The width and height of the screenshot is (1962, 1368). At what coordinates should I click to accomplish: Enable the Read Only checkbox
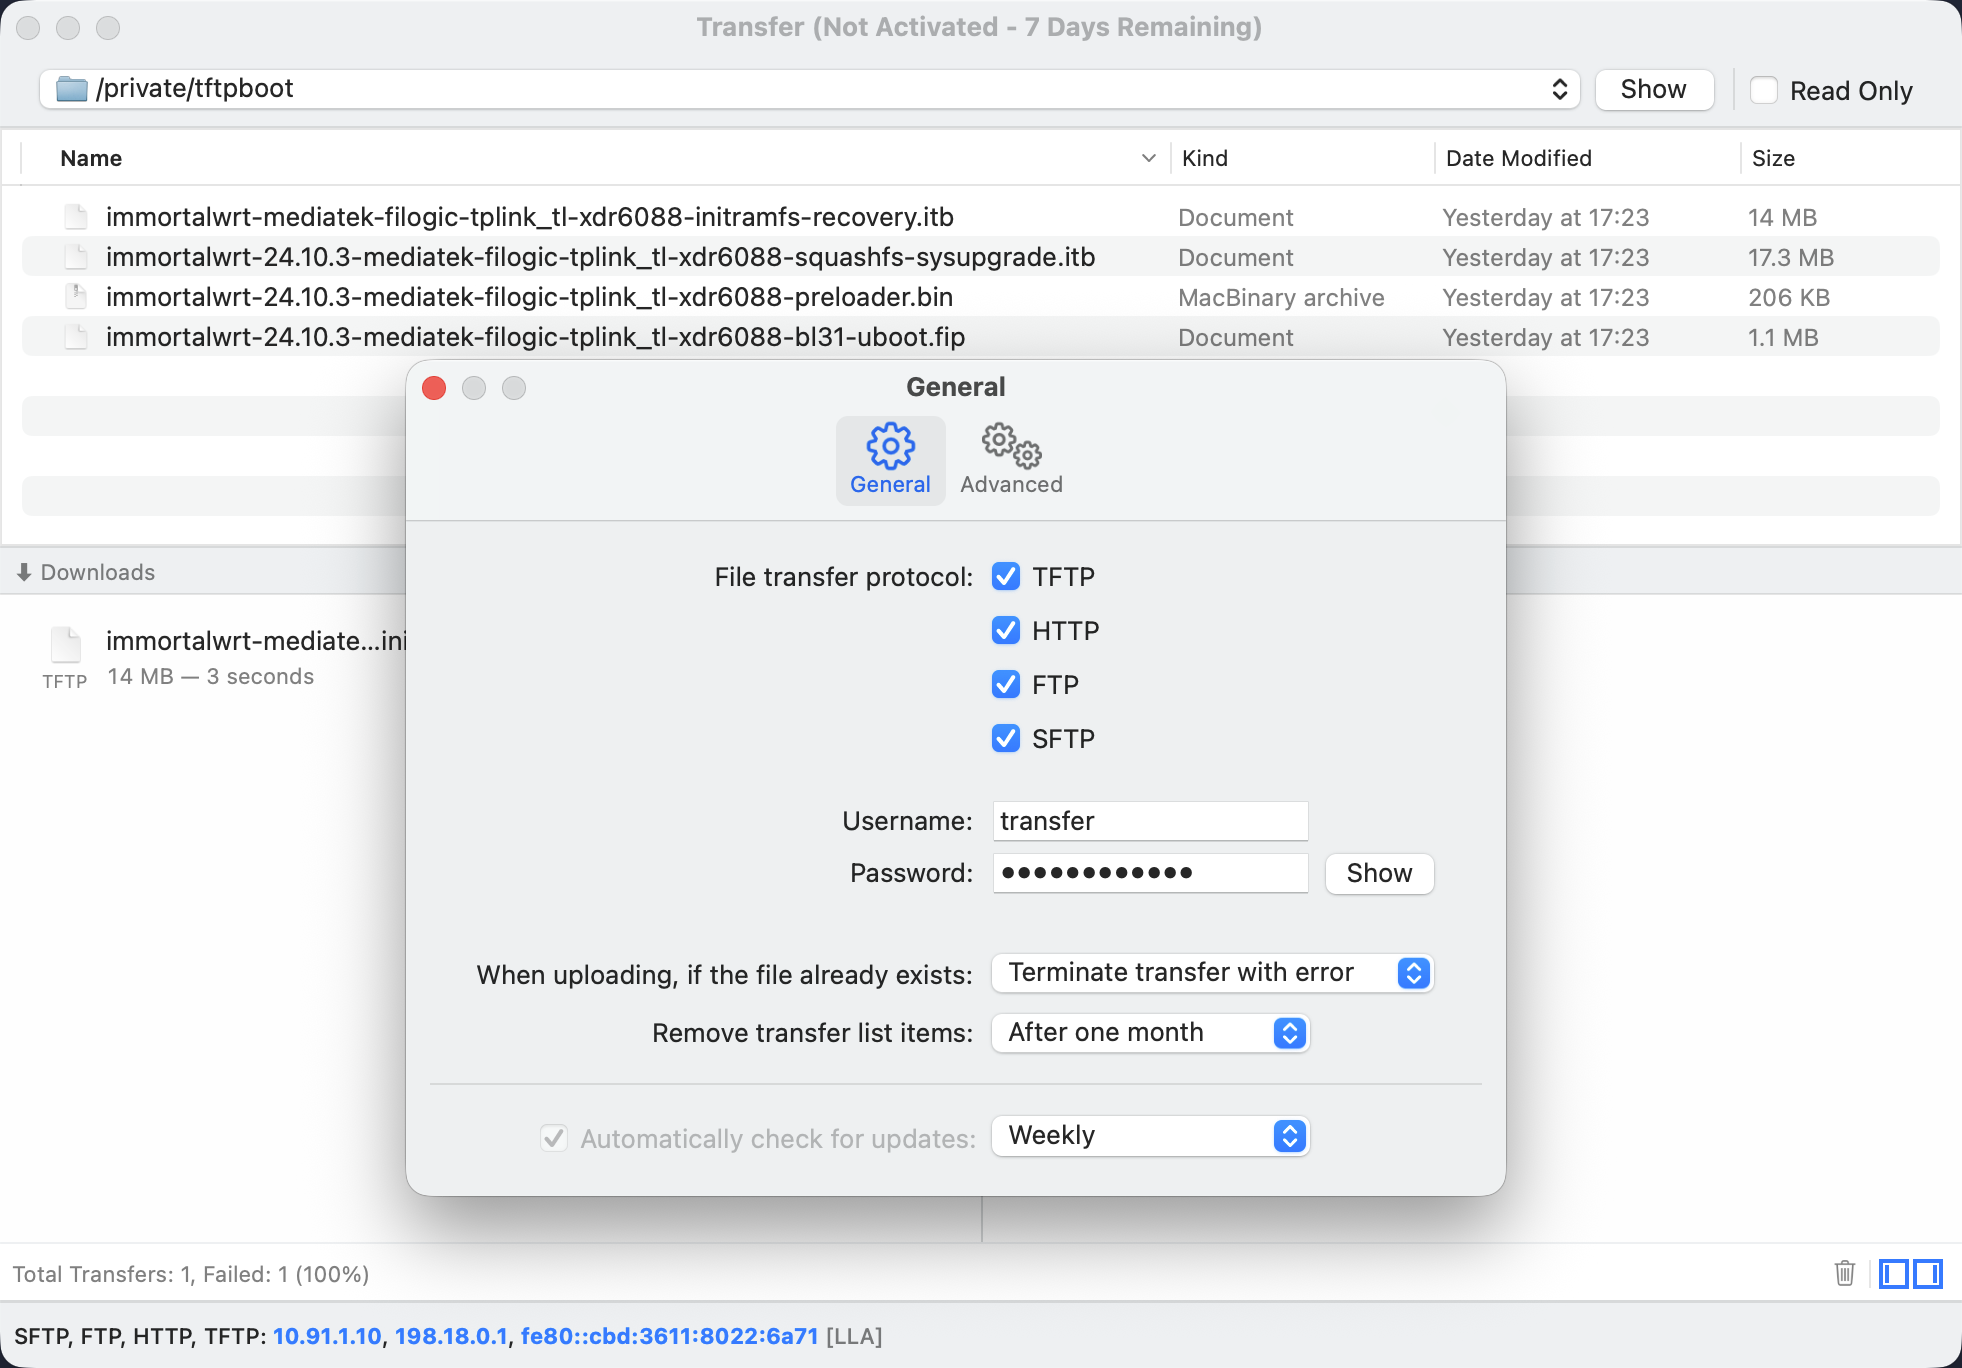(1764, 90)
